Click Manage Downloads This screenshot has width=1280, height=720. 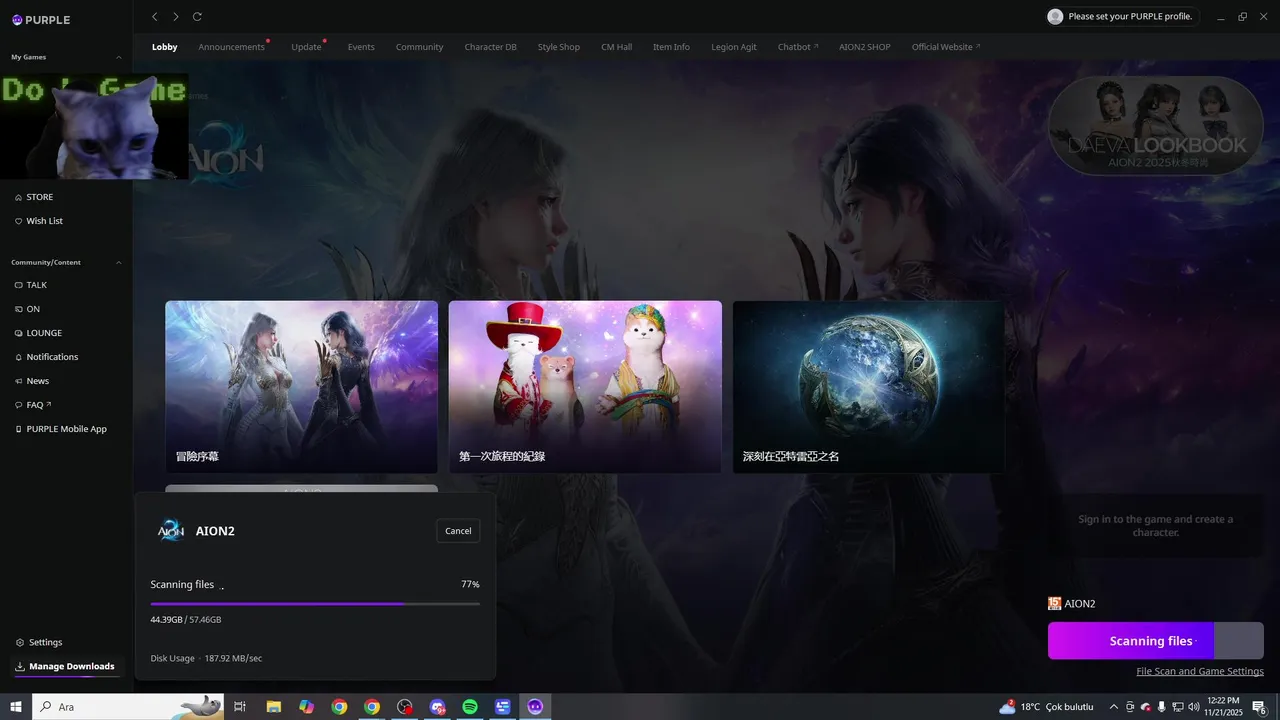point(66,666)
